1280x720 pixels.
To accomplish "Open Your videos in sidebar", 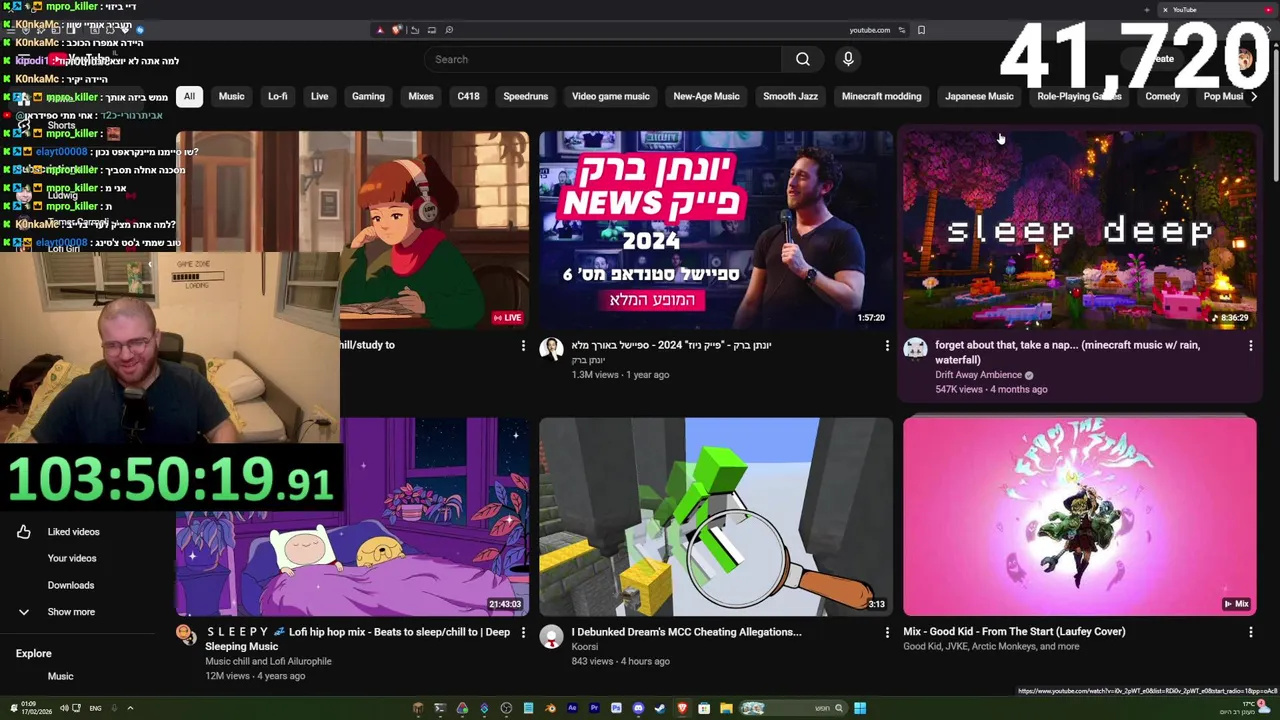I will (x=72, y=559).
